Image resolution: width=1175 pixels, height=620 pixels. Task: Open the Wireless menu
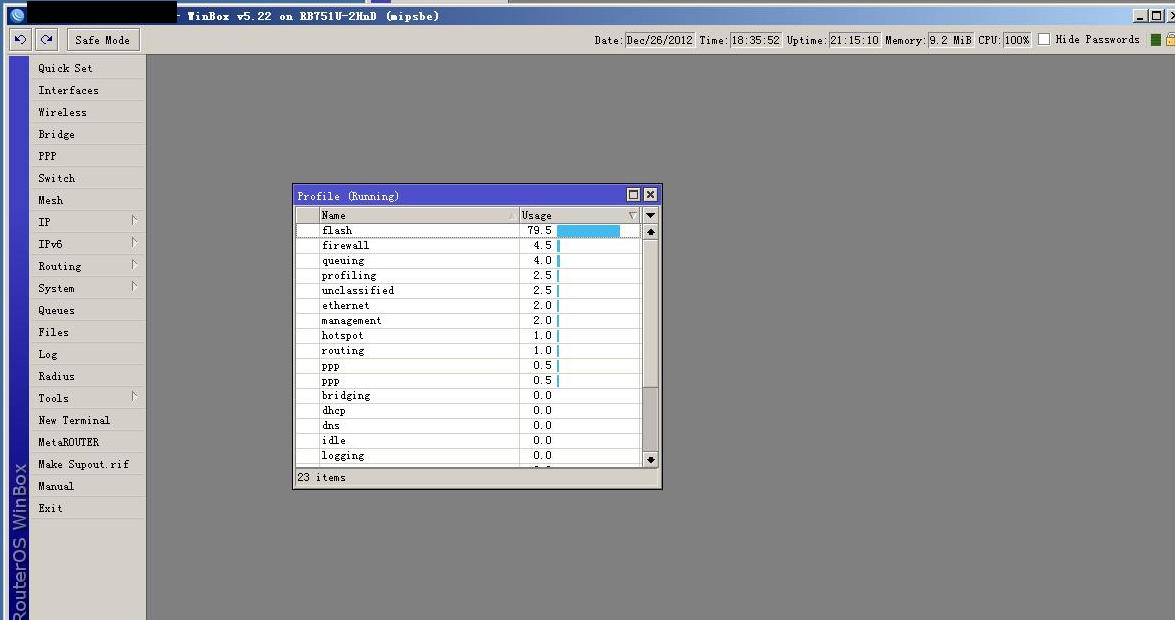tap(87, 112)
